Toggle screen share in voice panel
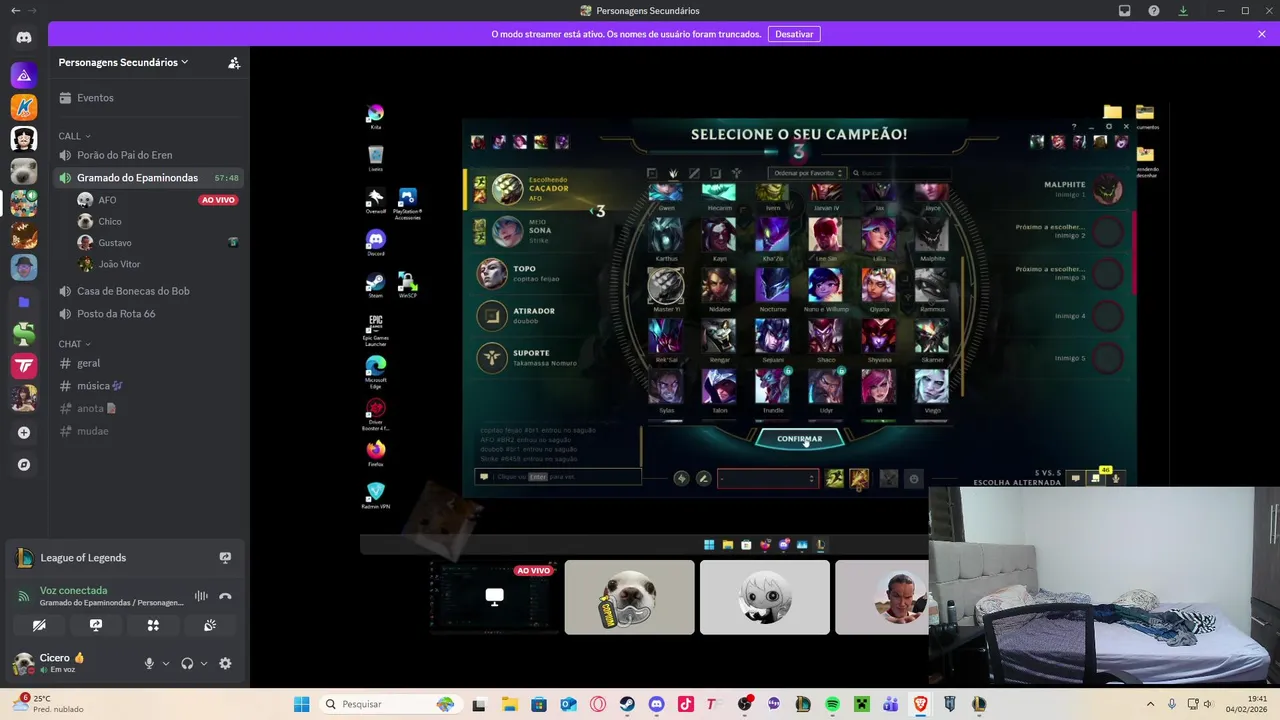The image size is (1280, 720). 96,625
